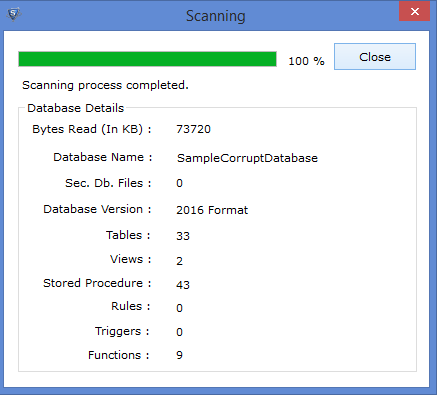Click the Triggers value 0

pyautogui.click(x=179, y=332)
